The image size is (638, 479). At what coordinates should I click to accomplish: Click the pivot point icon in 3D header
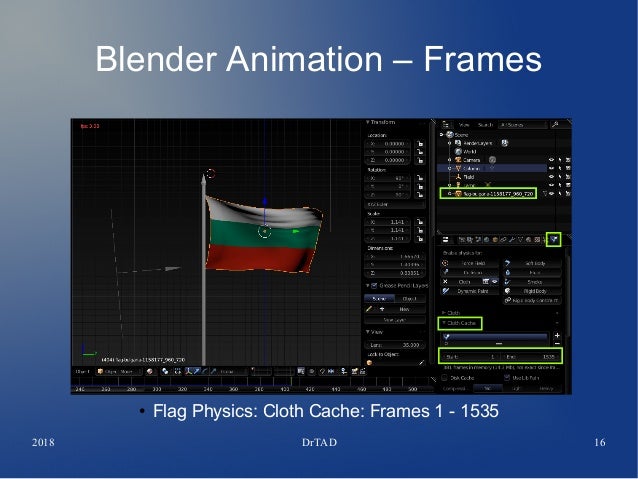(165, 371)
